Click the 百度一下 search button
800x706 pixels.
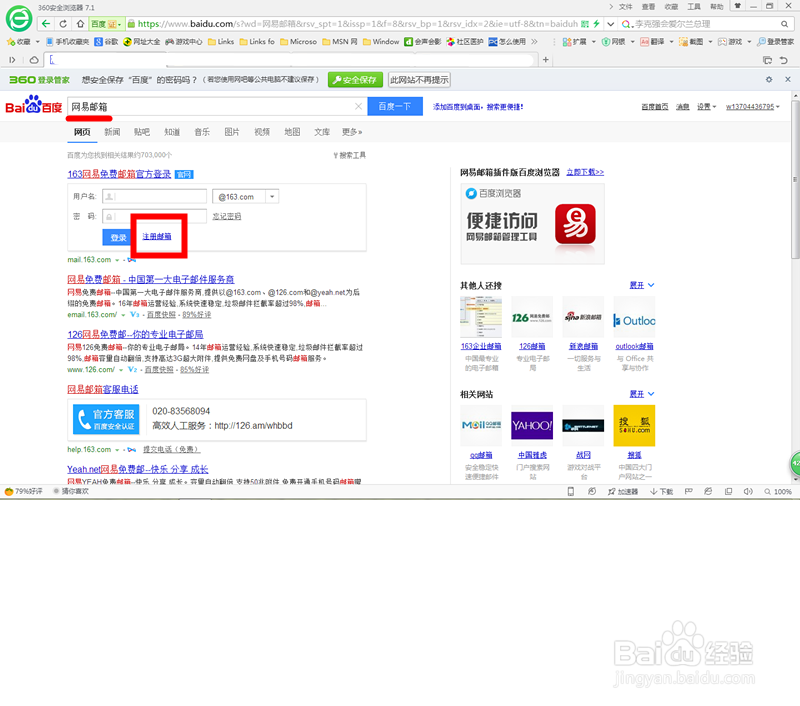click(x=395, y=106)
